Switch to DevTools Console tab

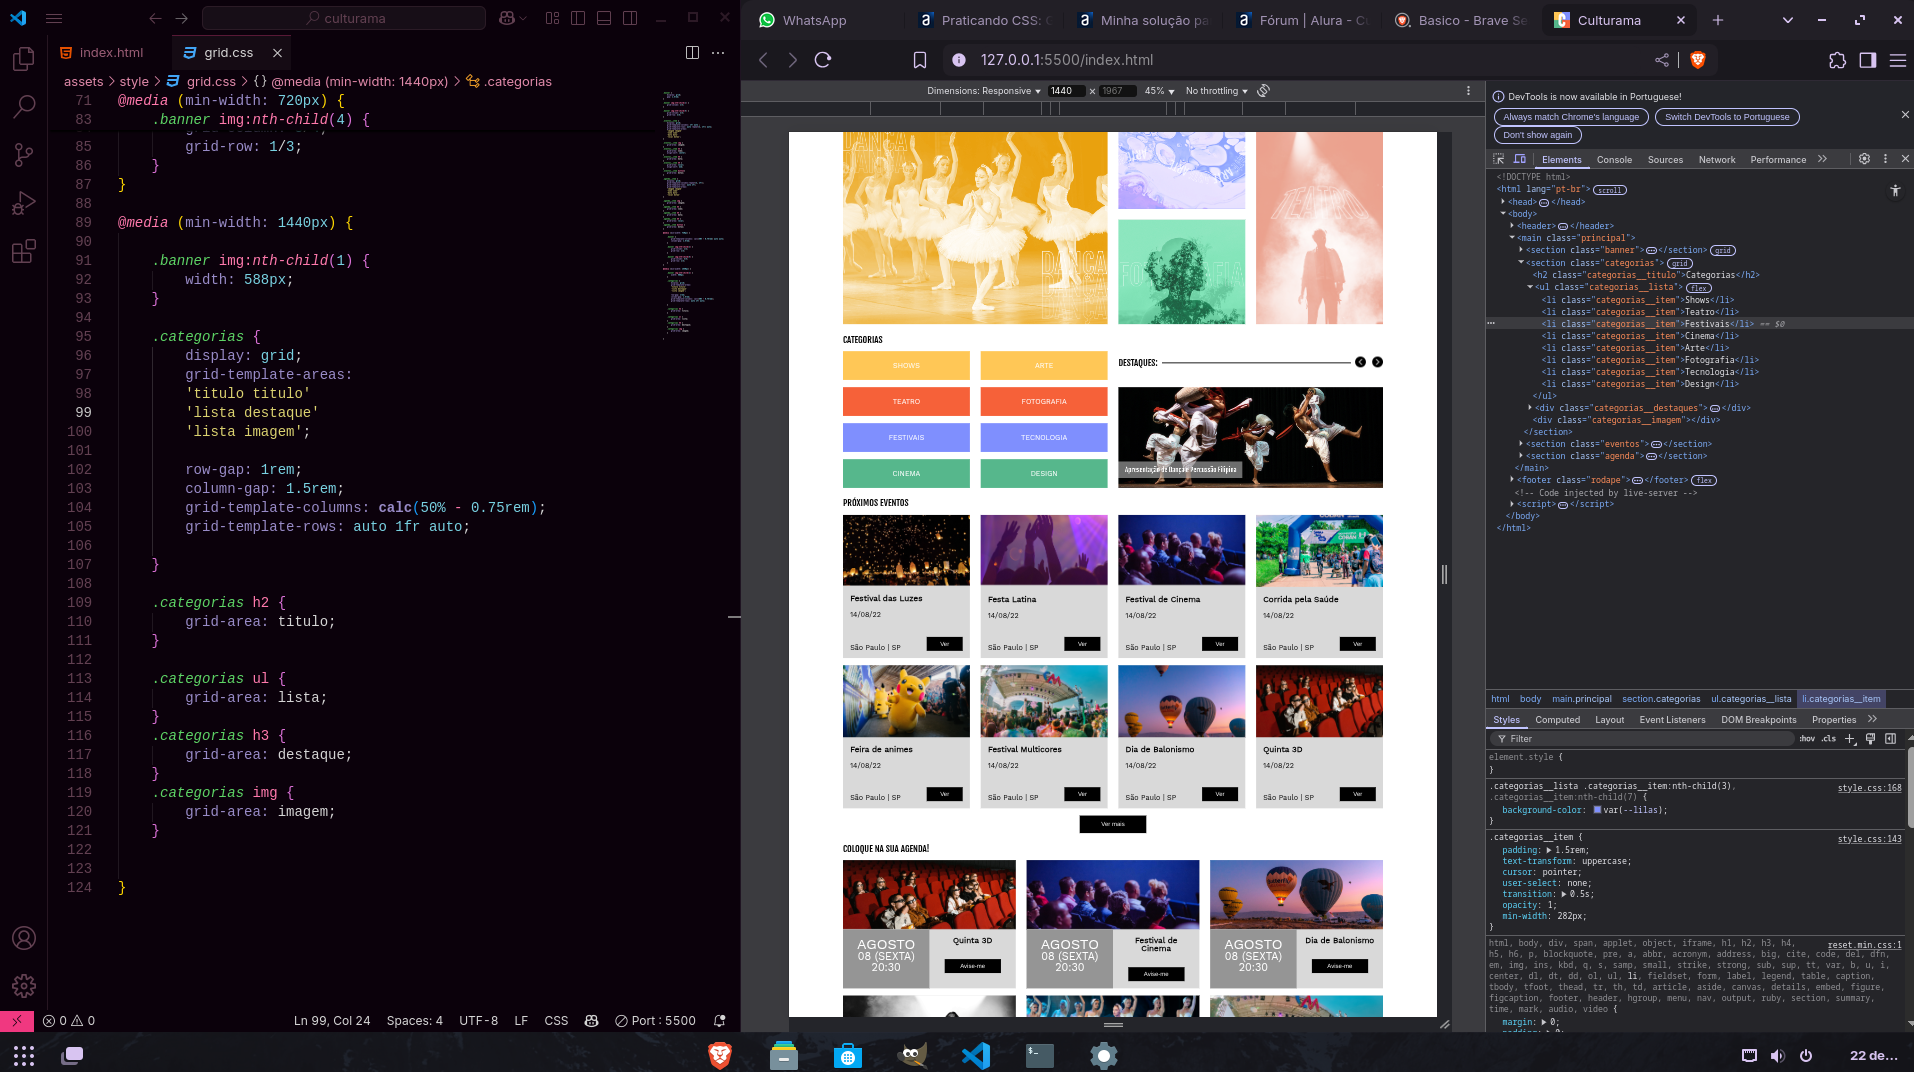(1614, 160)
